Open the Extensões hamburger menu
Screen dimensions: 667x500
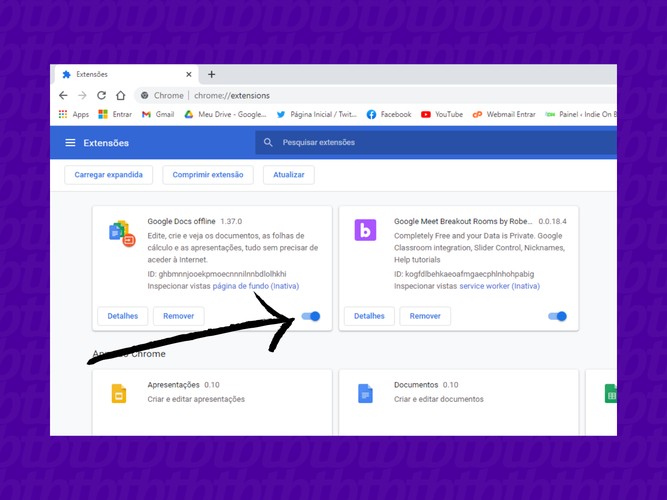tap(70, 143)
